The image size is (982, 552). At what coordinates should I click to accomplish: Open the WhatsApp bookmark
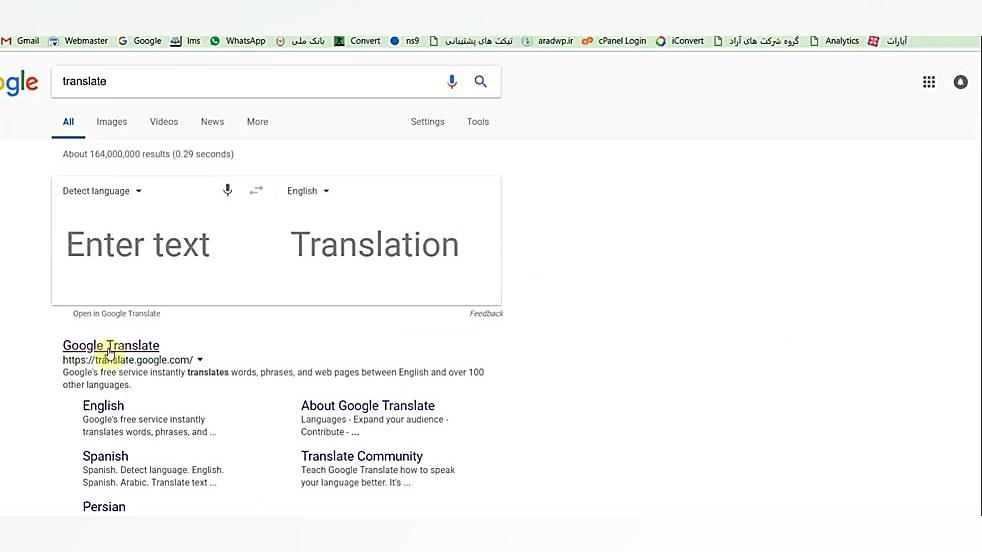pyautogui.click(x=237, y=41)
